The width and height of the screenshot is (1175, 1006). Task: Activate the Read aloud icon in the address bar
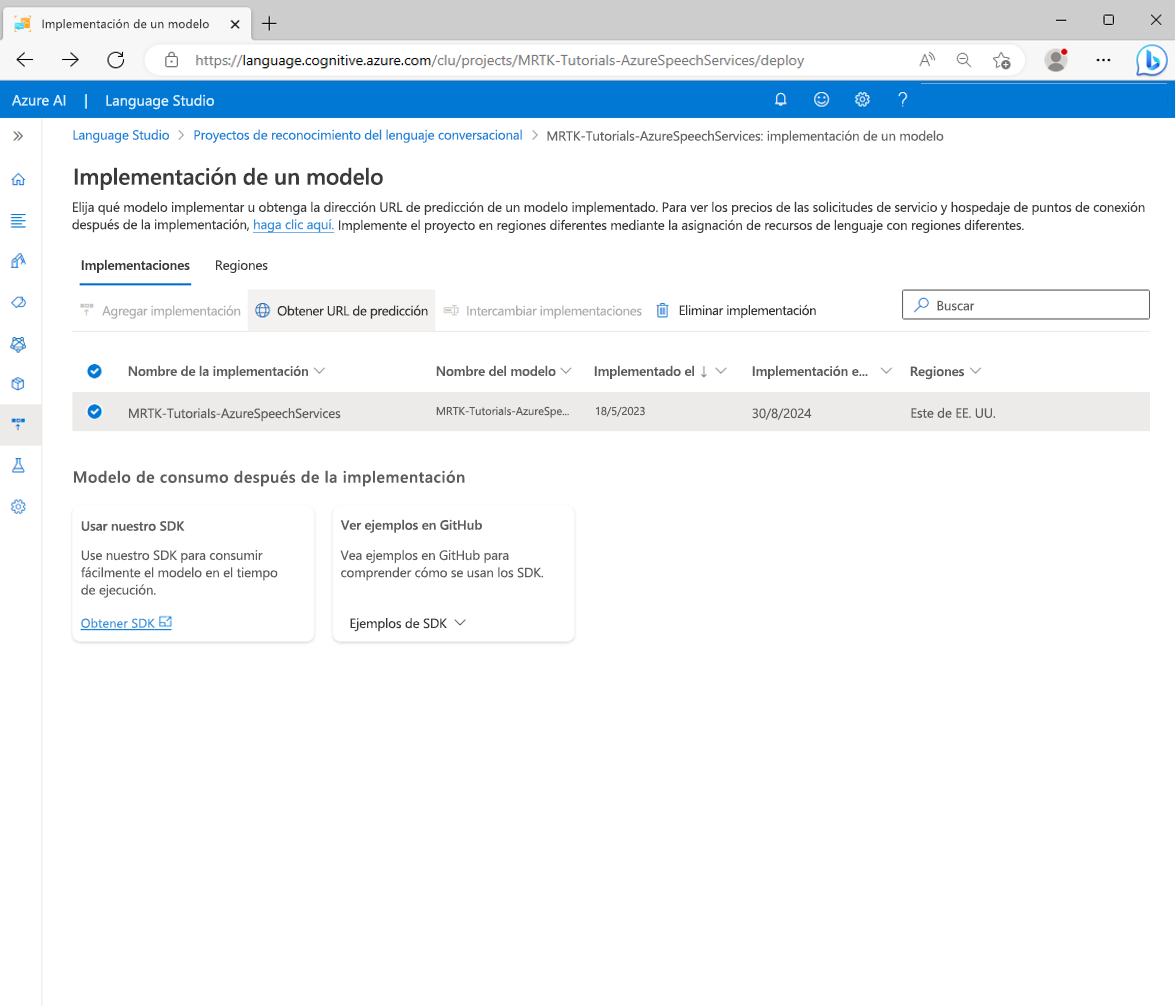click(927, 60)
